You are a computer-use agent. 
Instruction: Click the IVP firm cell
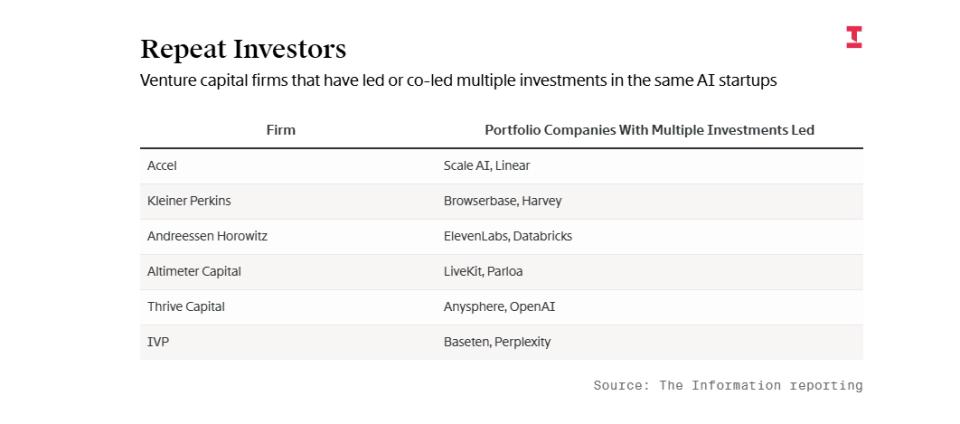click(x=158, y=342)
